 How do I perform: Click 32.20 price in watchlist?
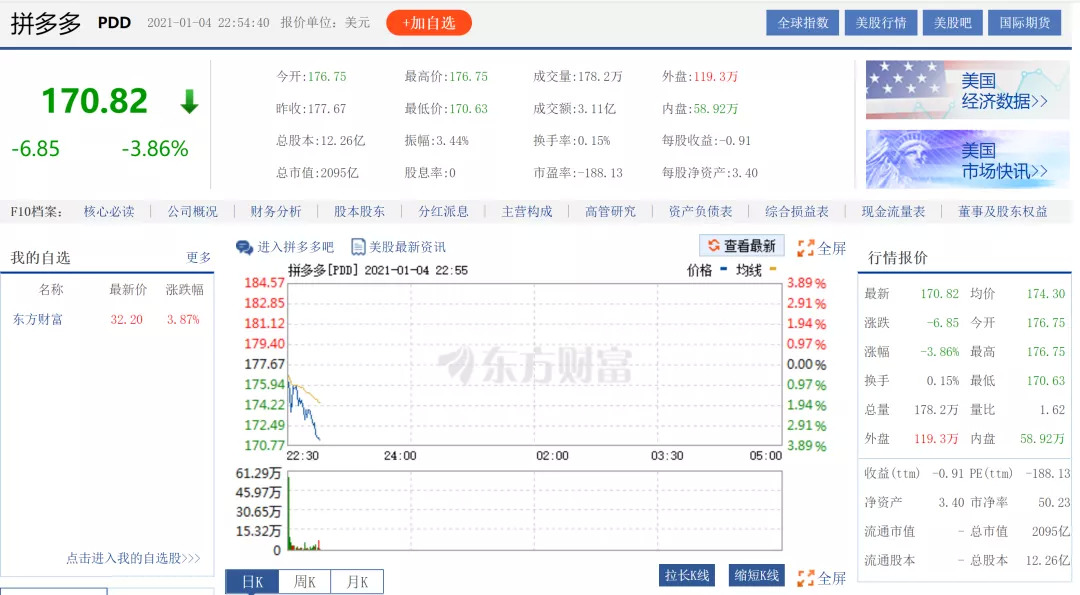click(127, 320)
